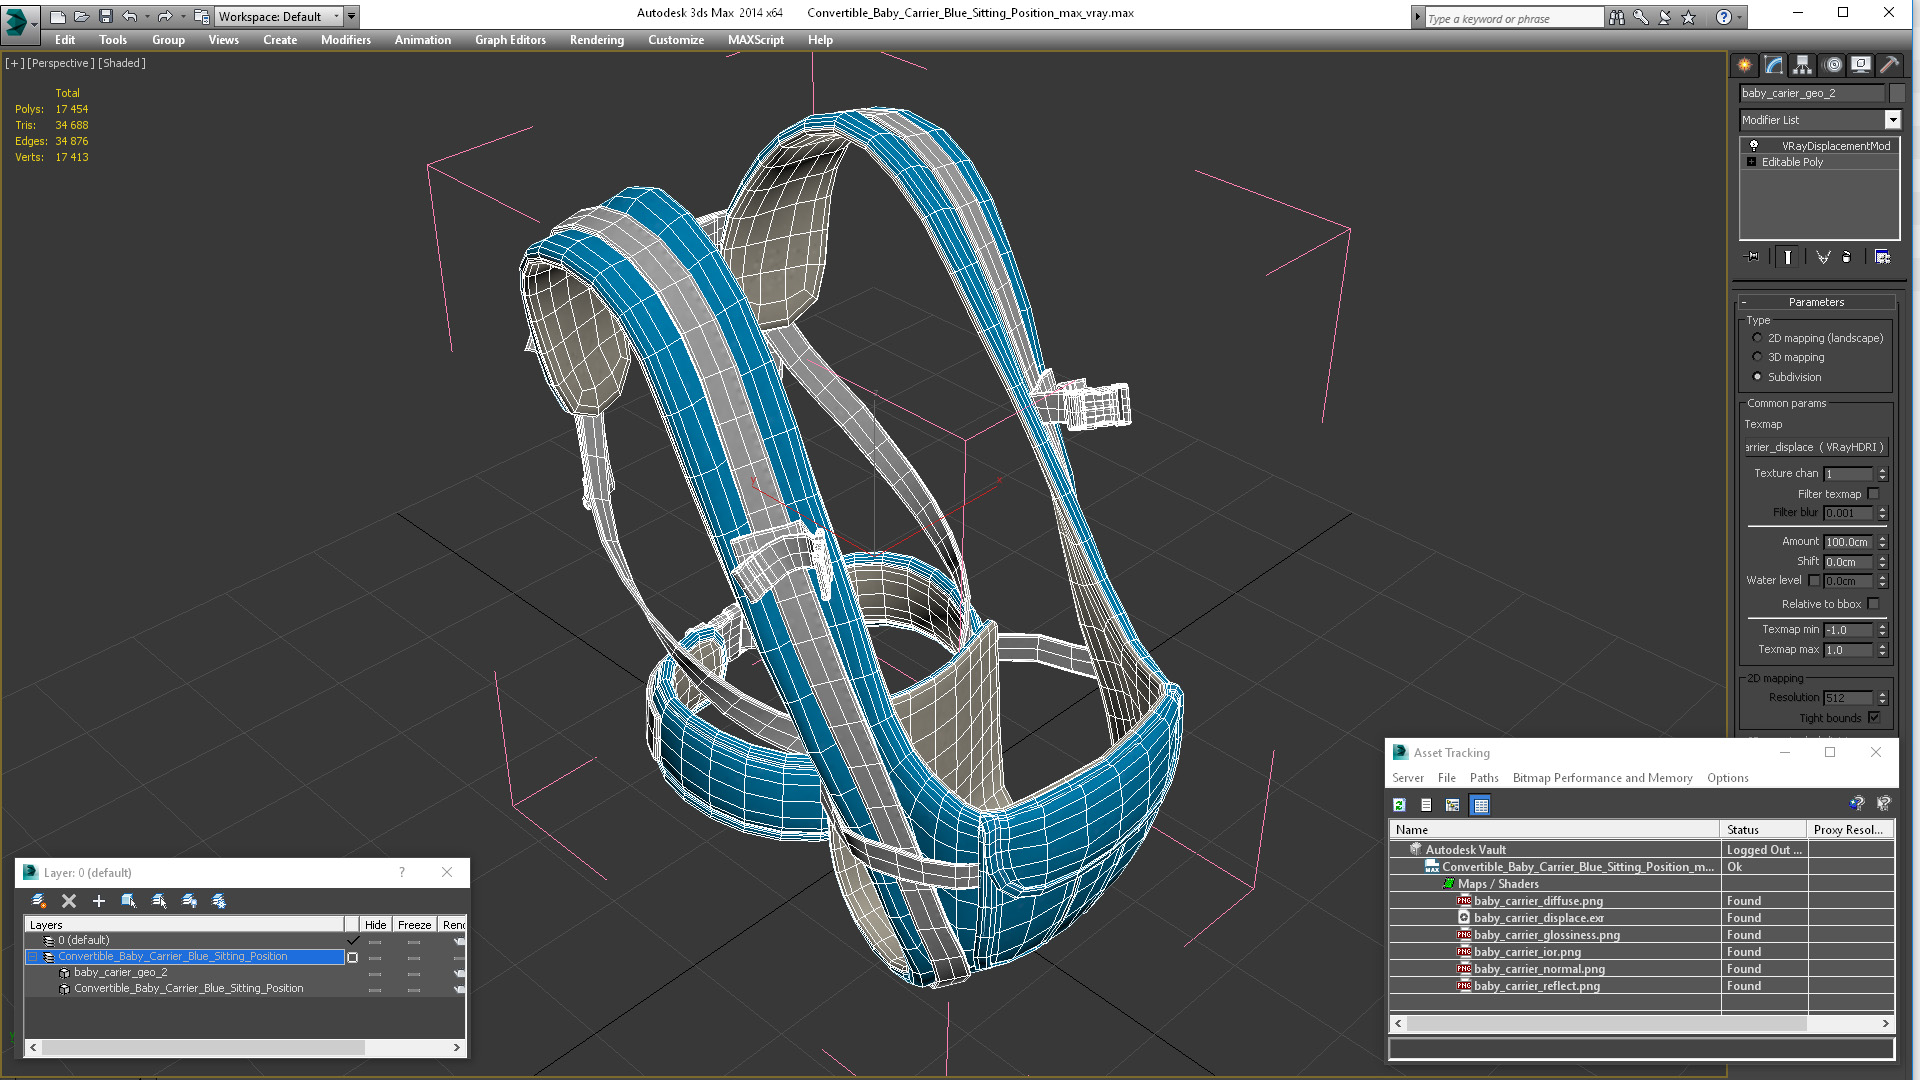Viewport: 1920px width, 1080px height.
Task: Expand the Editable Poly stack entry
Action: (x=1751, y=162)
